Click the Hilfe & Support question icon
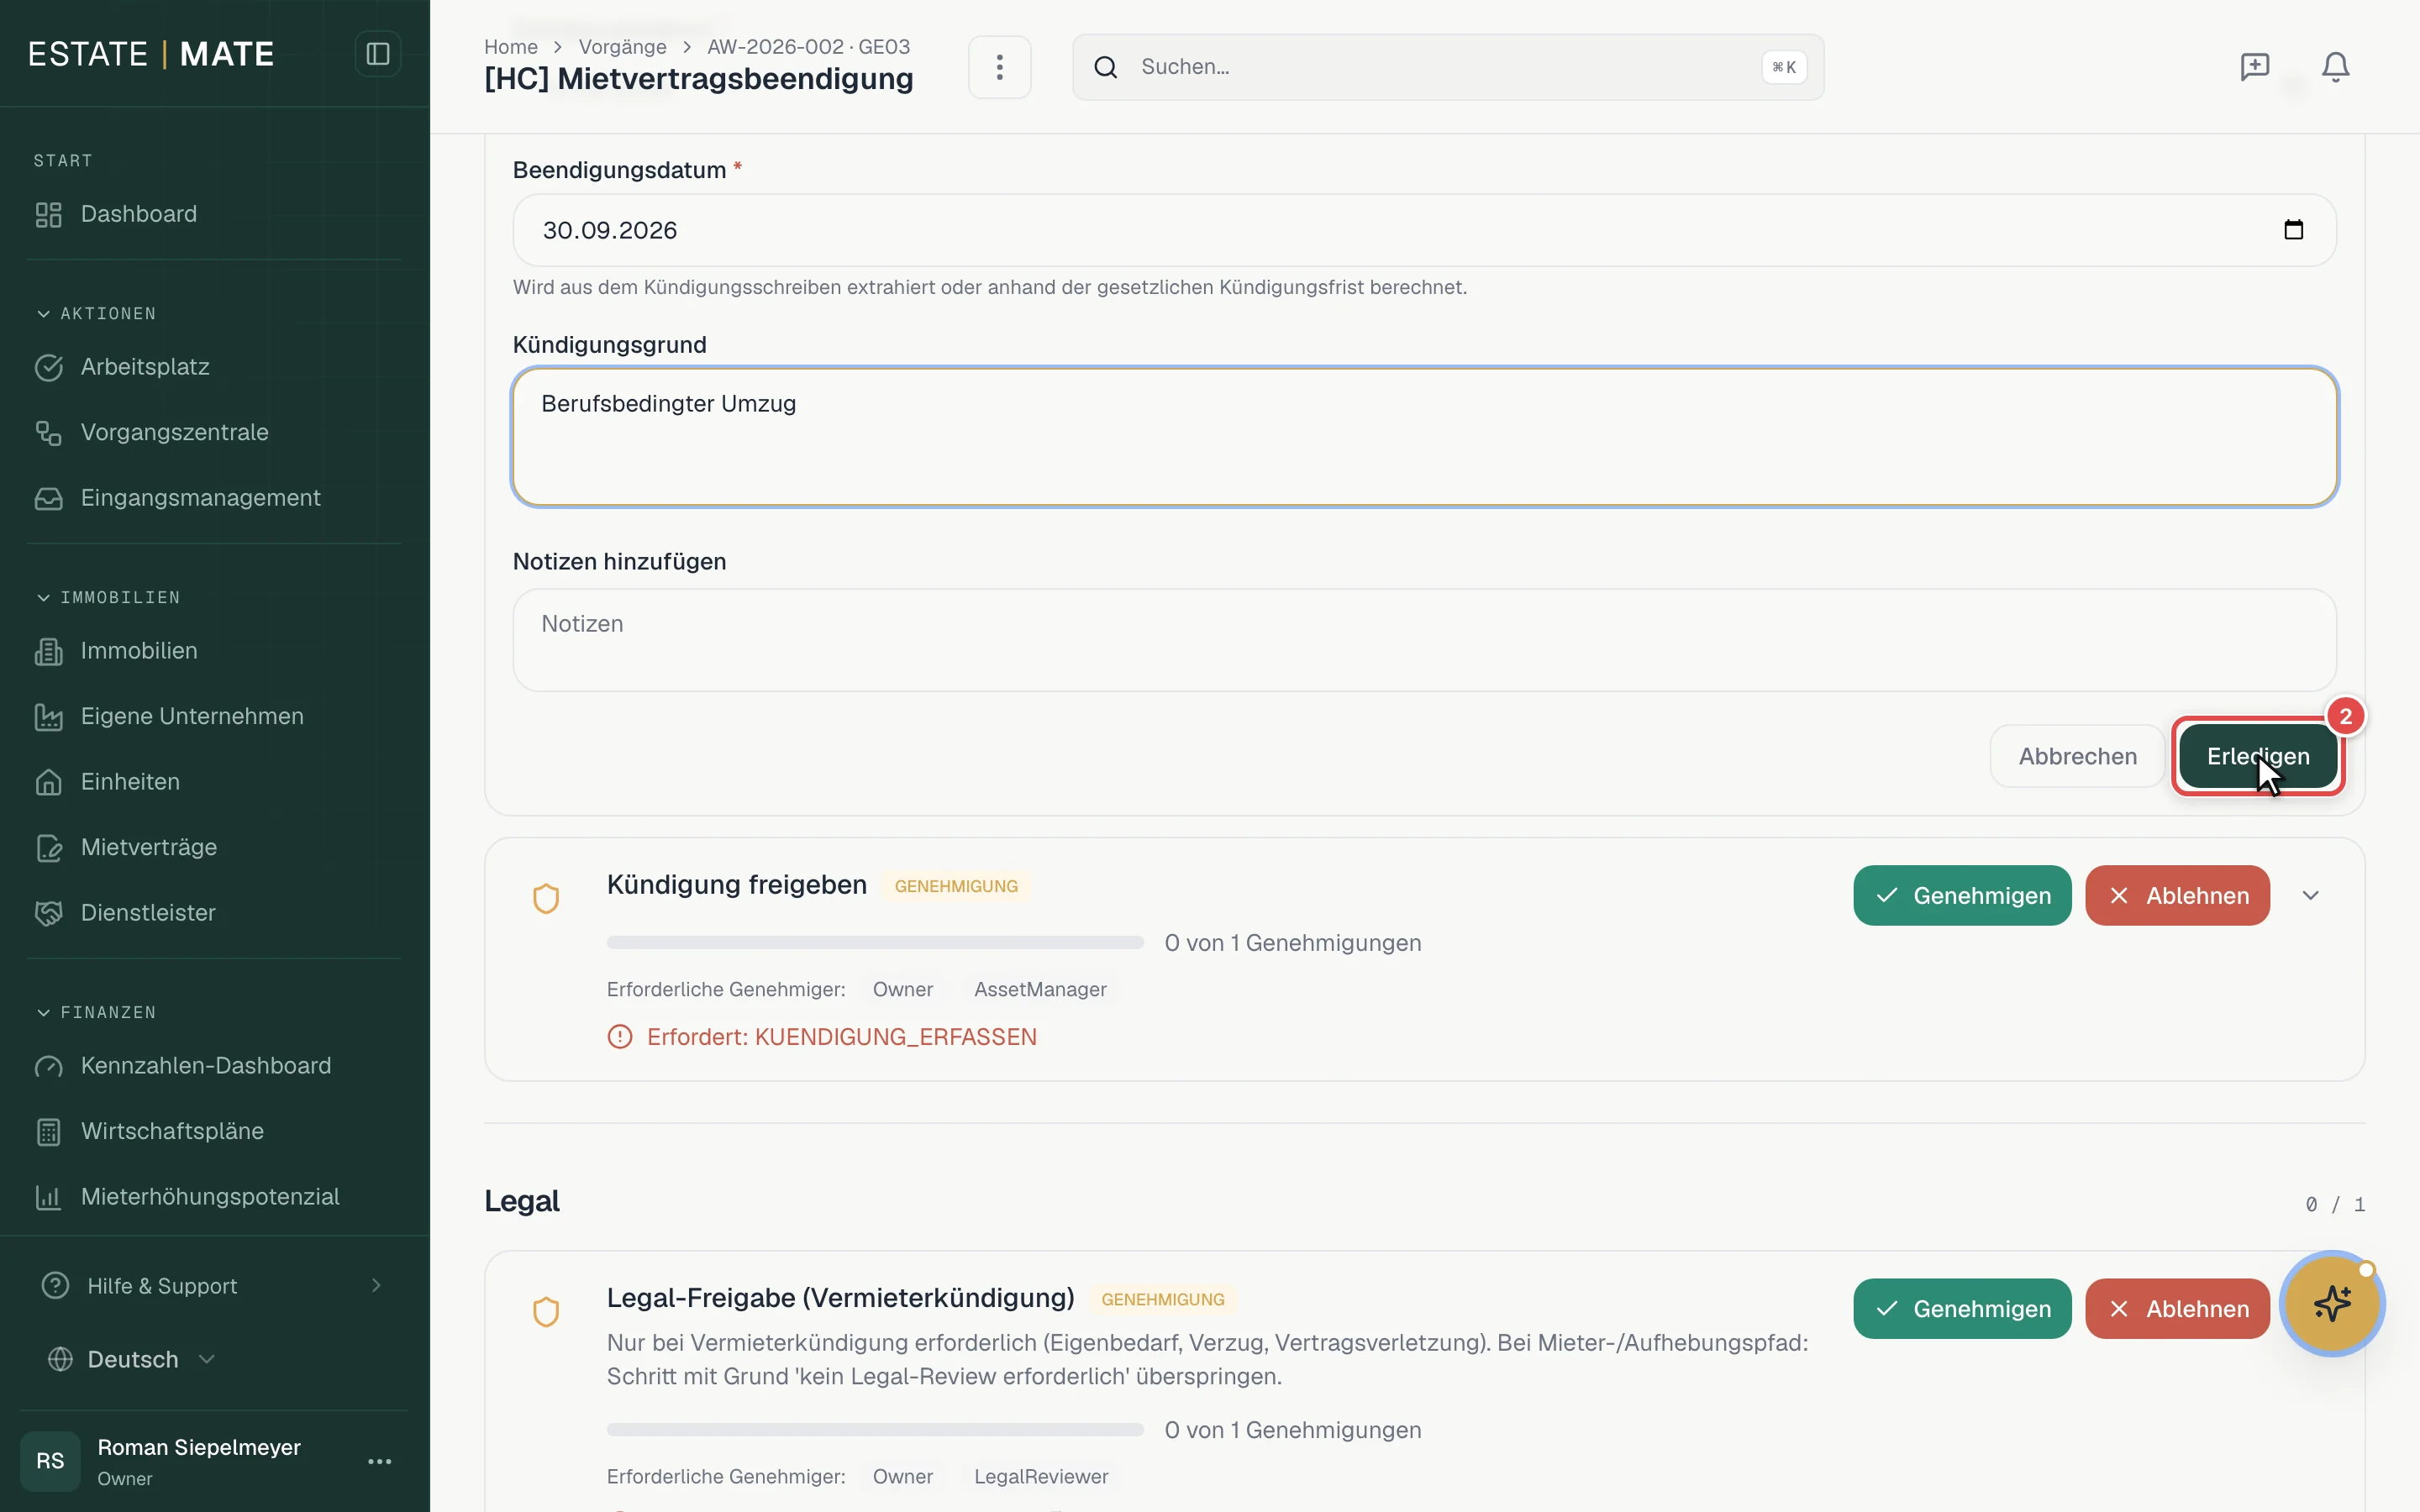Viewport: 2420px width, 1512px height. (55, 1285)
